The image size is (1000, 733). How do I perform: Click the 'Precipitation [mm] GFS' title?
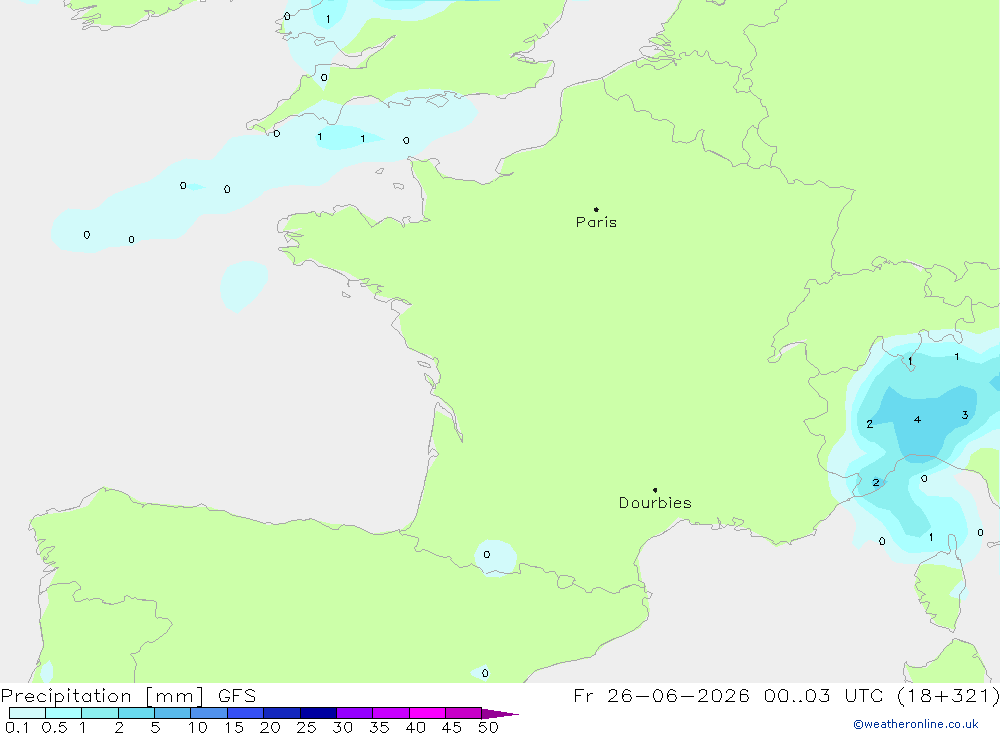click(128, 695)
